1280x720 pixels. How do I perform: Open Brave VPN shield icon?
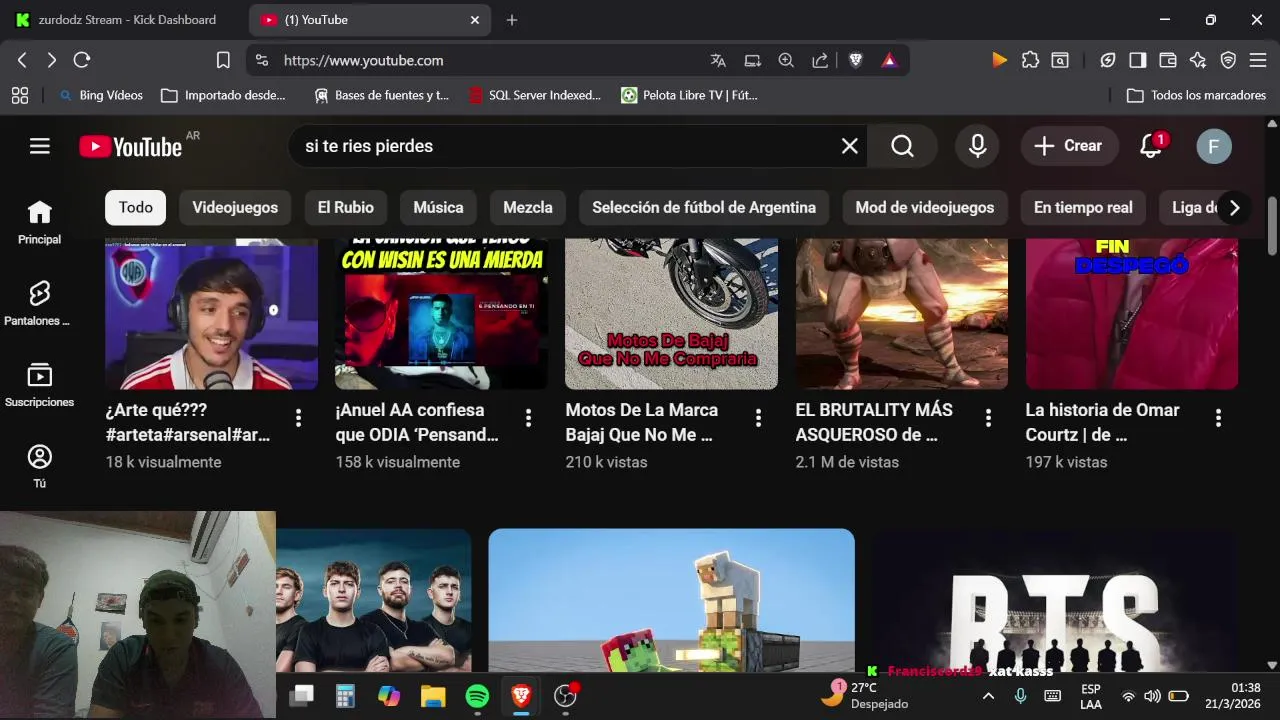click(1228, 60)
